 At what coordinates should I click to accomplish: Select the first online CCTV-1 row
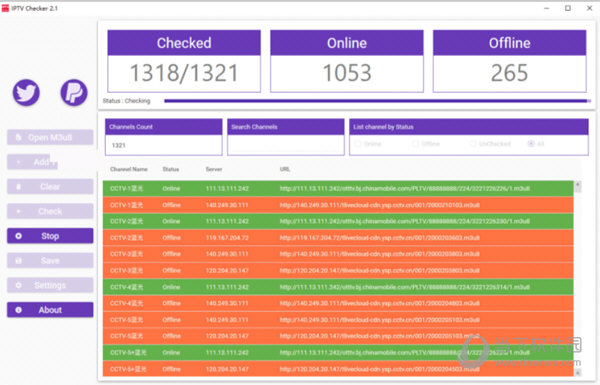click(x=338, y=189)
